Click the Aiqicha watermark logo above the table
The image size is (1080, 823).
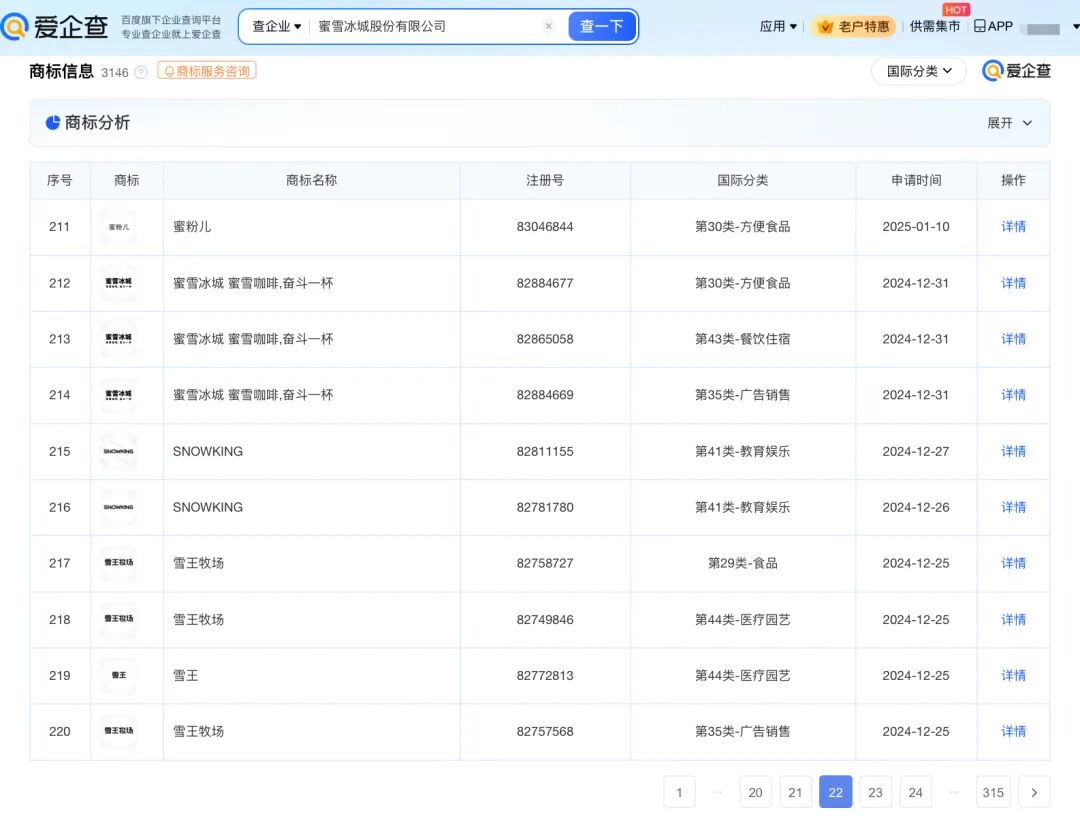[1015, 71]
